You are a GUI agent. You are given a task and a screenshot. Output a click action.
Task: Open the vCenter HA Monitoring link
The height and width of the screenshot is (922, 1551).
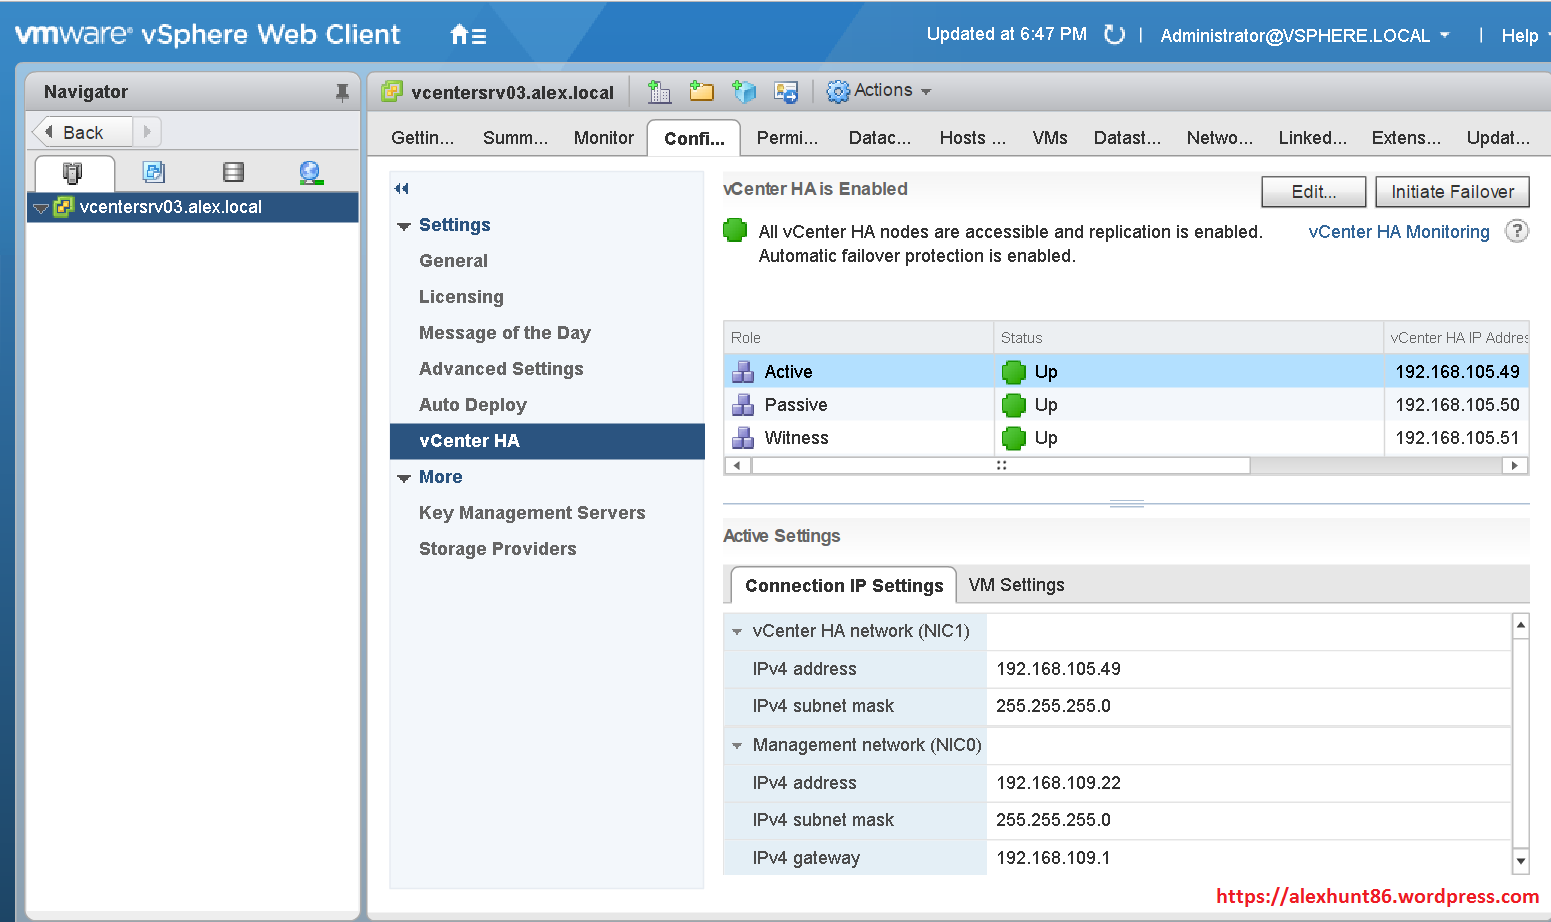1398,232
